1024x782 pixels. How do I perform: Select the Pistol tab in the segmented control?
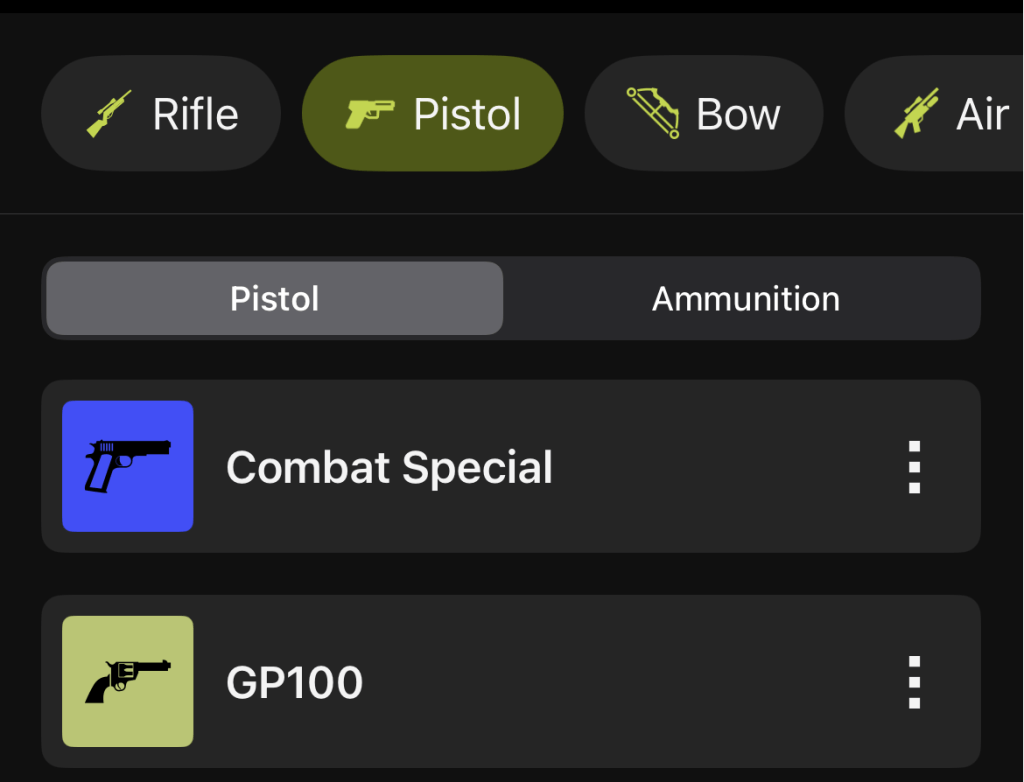tap(273, 297)
